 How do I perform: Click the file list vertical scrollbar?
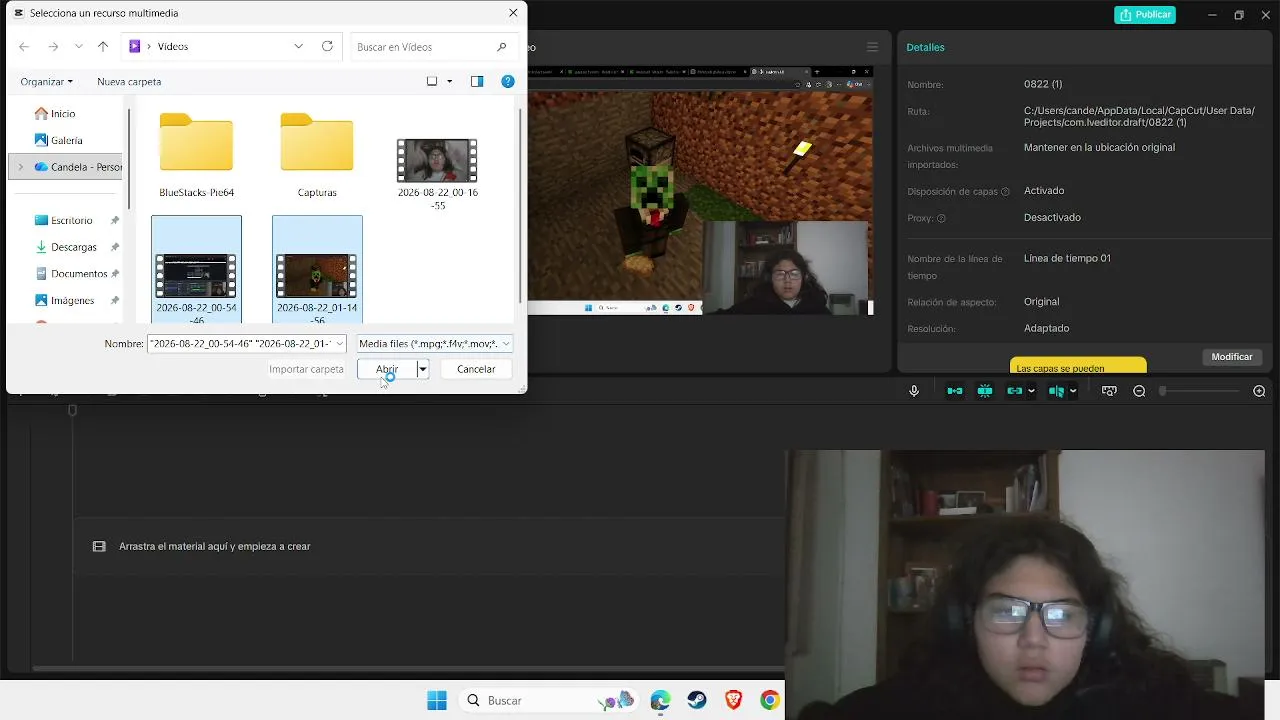click(x=520, y=205)
